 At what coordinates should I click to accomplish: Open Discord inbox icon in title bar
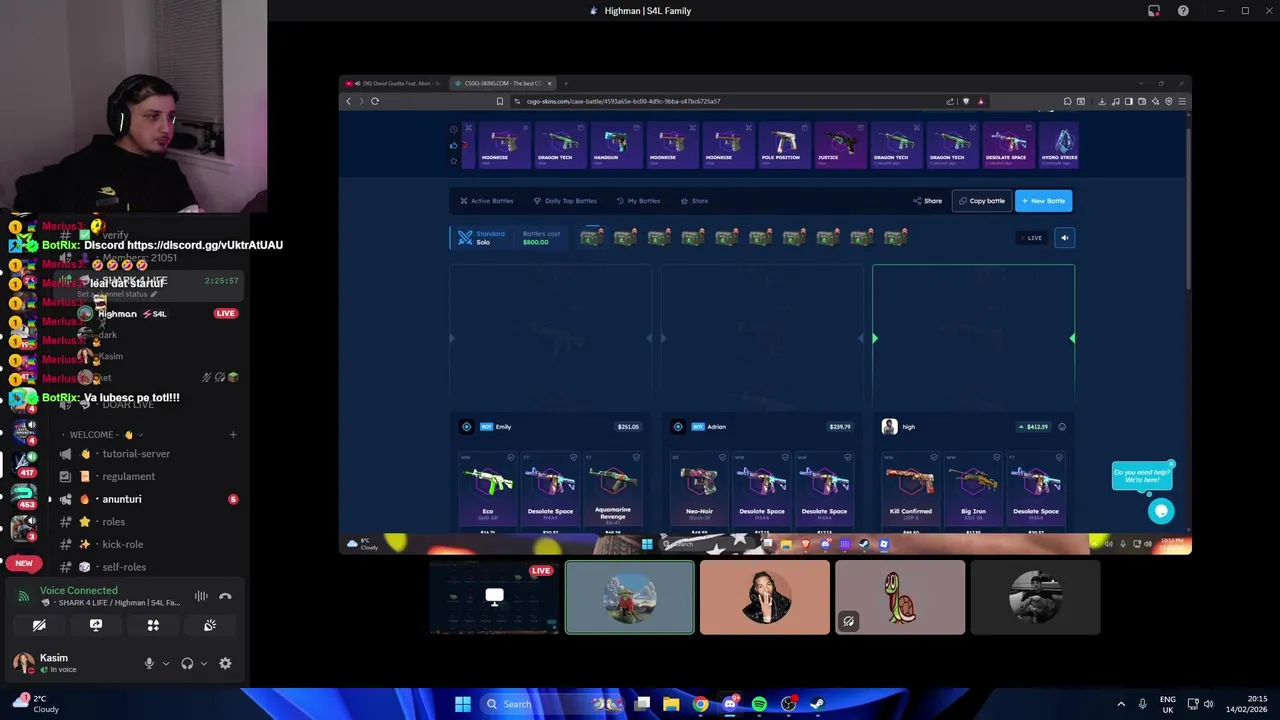point(1154,11)
